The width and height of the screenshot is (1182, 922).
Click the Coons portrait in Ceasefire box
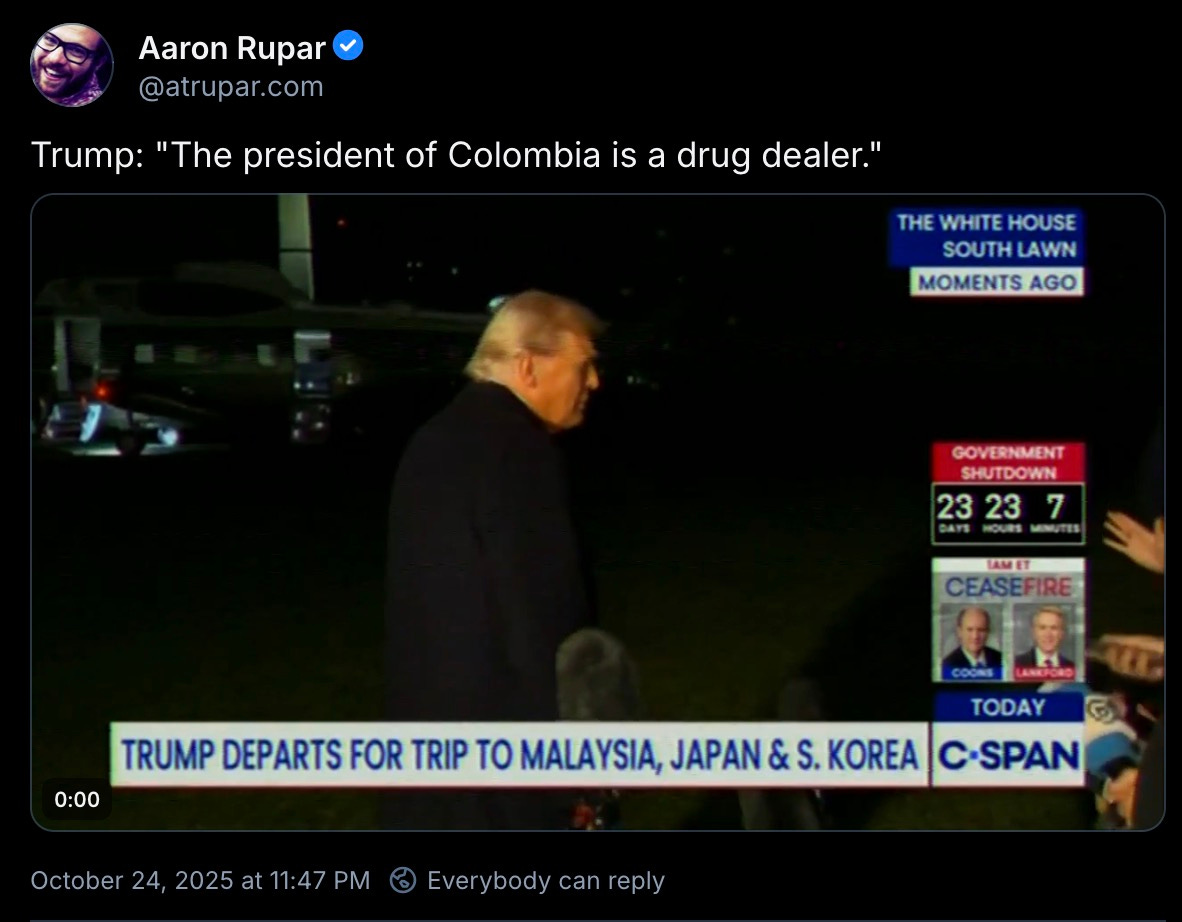[972, 642]
